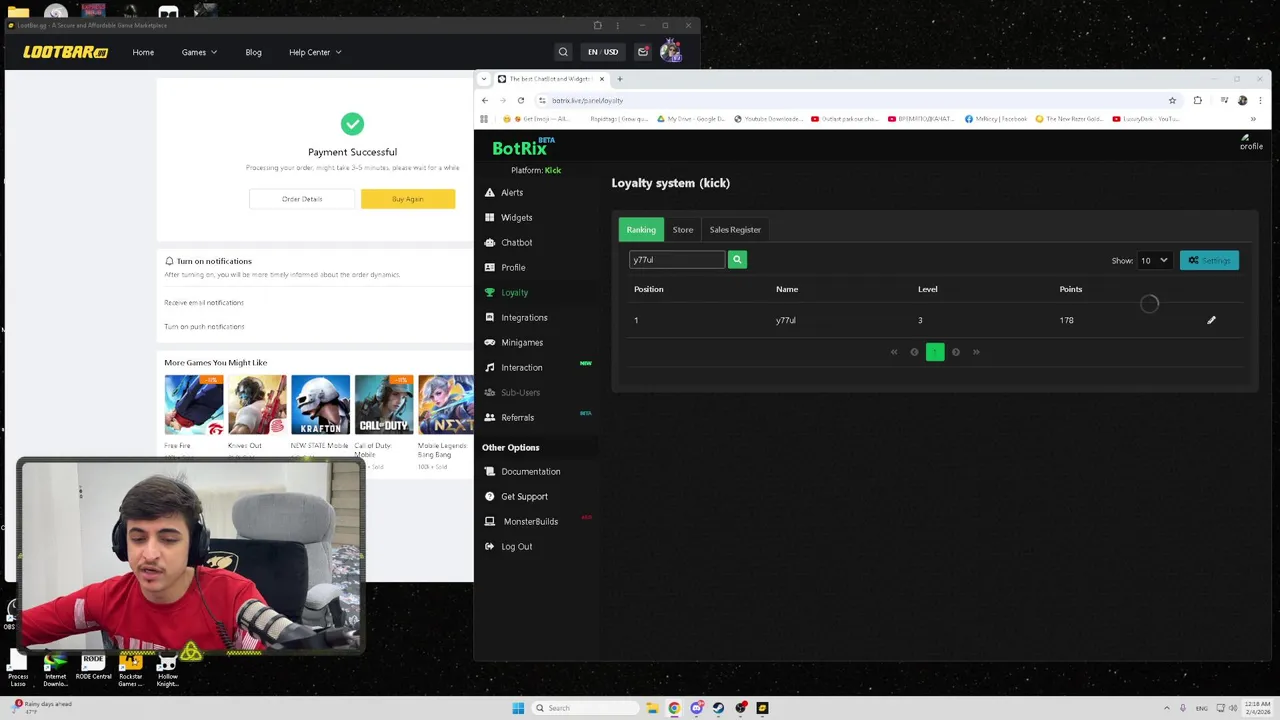Open Get Support in BotRix
The width and height of the screenshot is (1280, 720).
click(x=516, y=496)
